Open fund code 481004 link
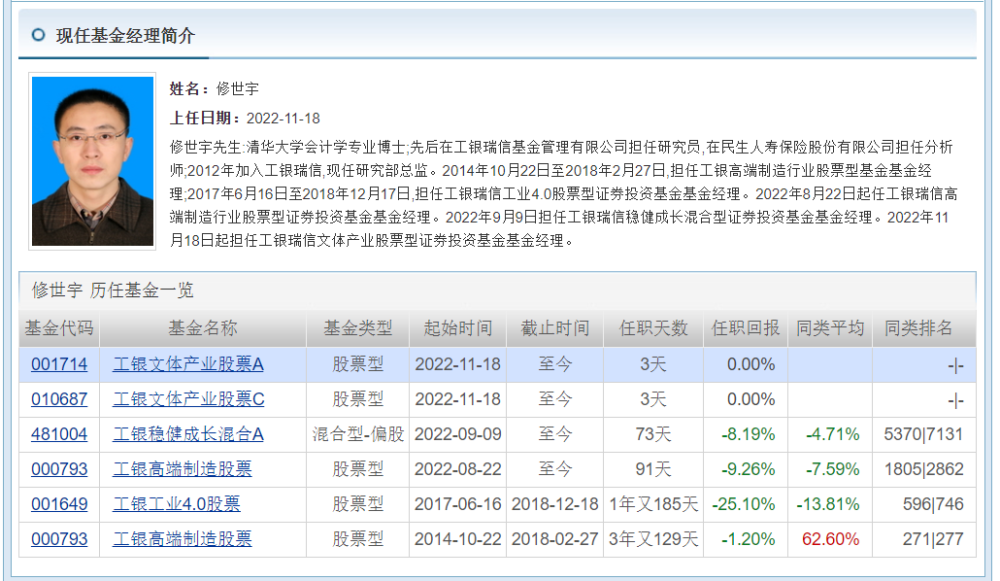The image size is (1000, 581). pos(59,434)
